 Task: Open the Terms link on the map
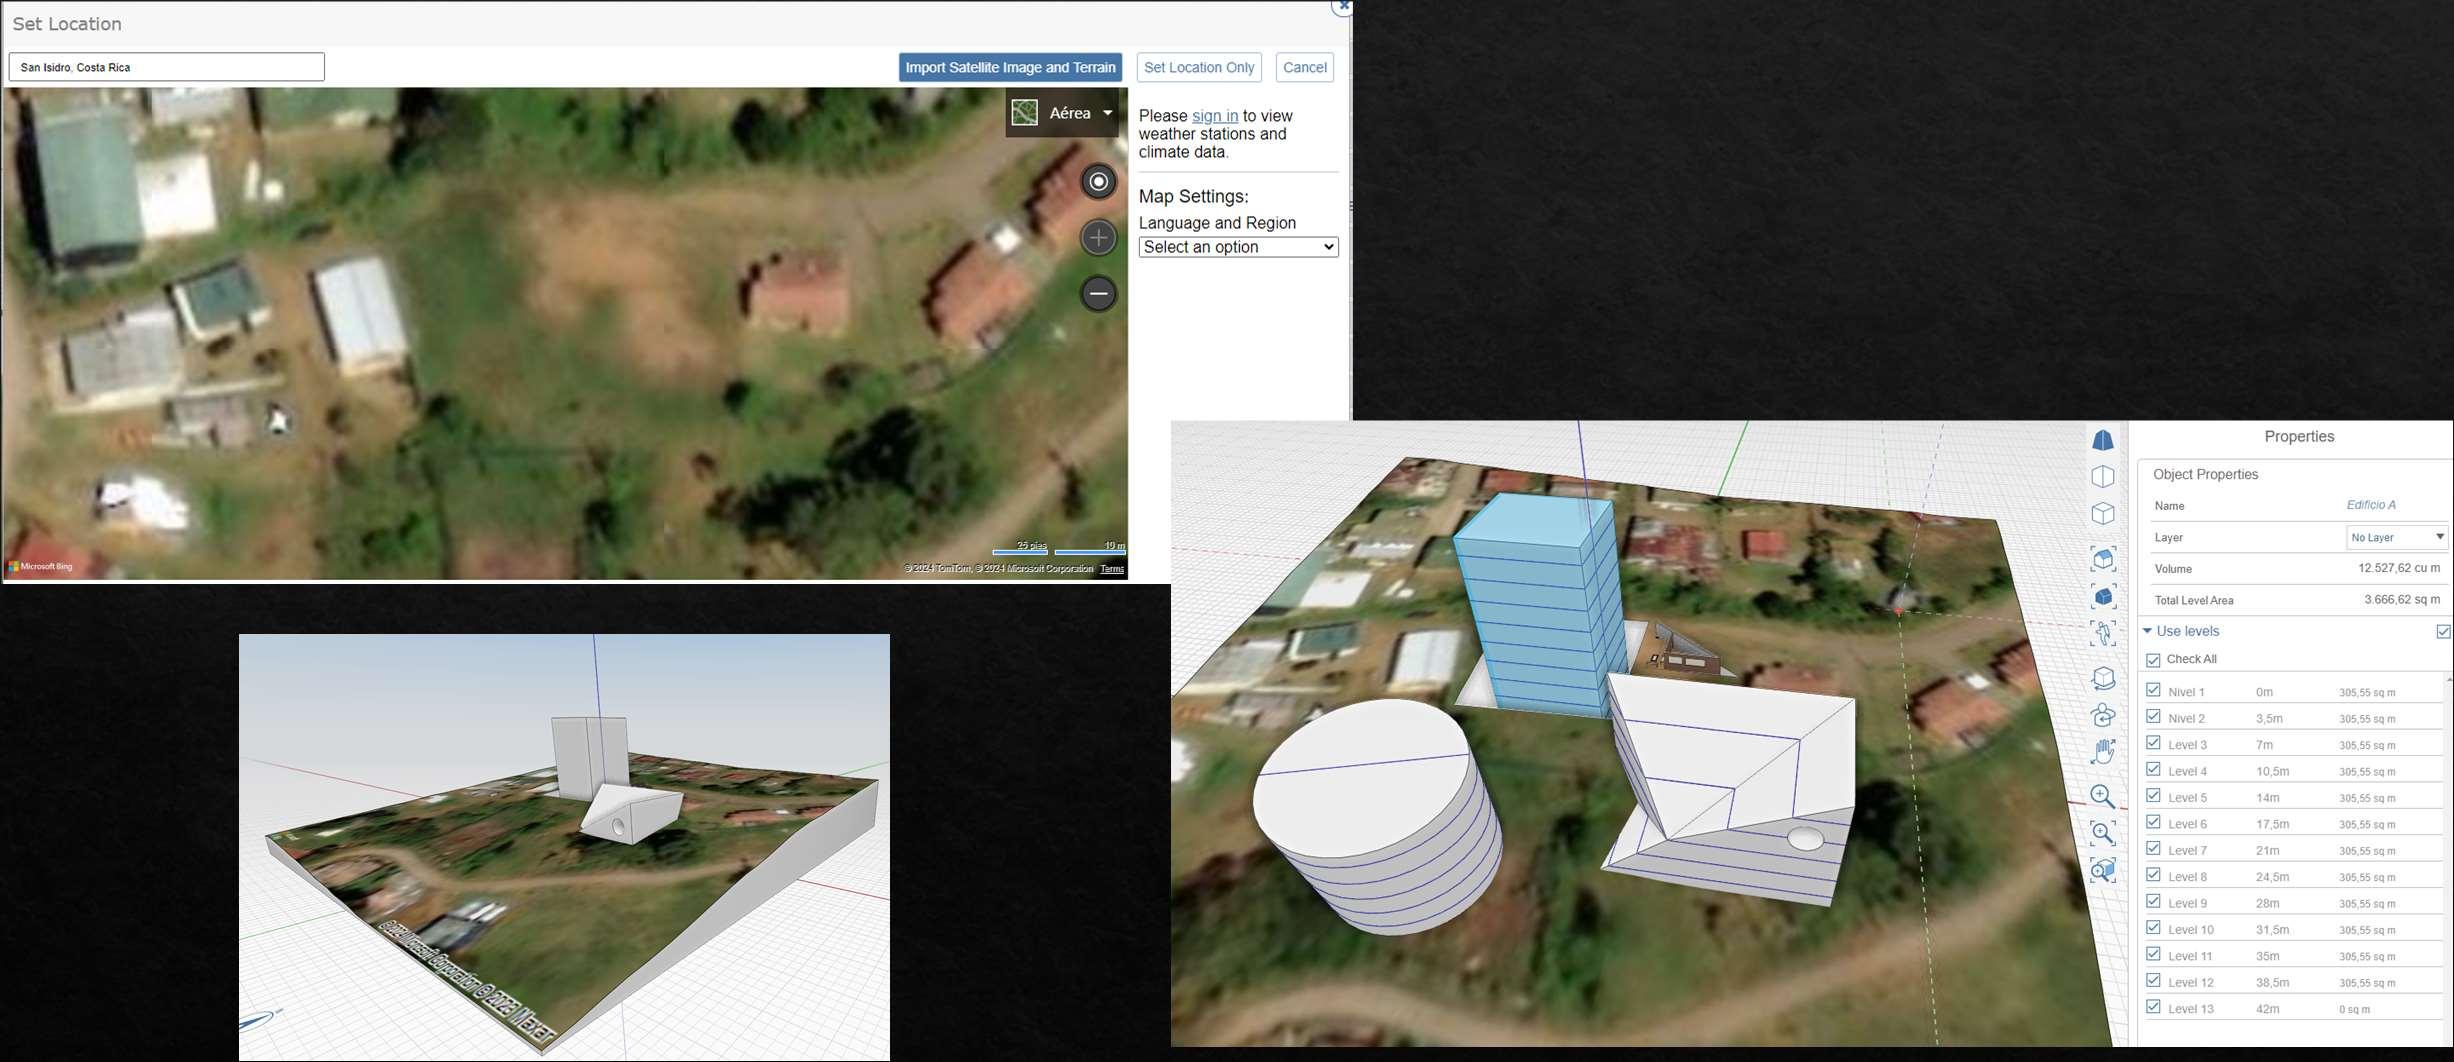pyautogui.click(x=1112, y=569)
